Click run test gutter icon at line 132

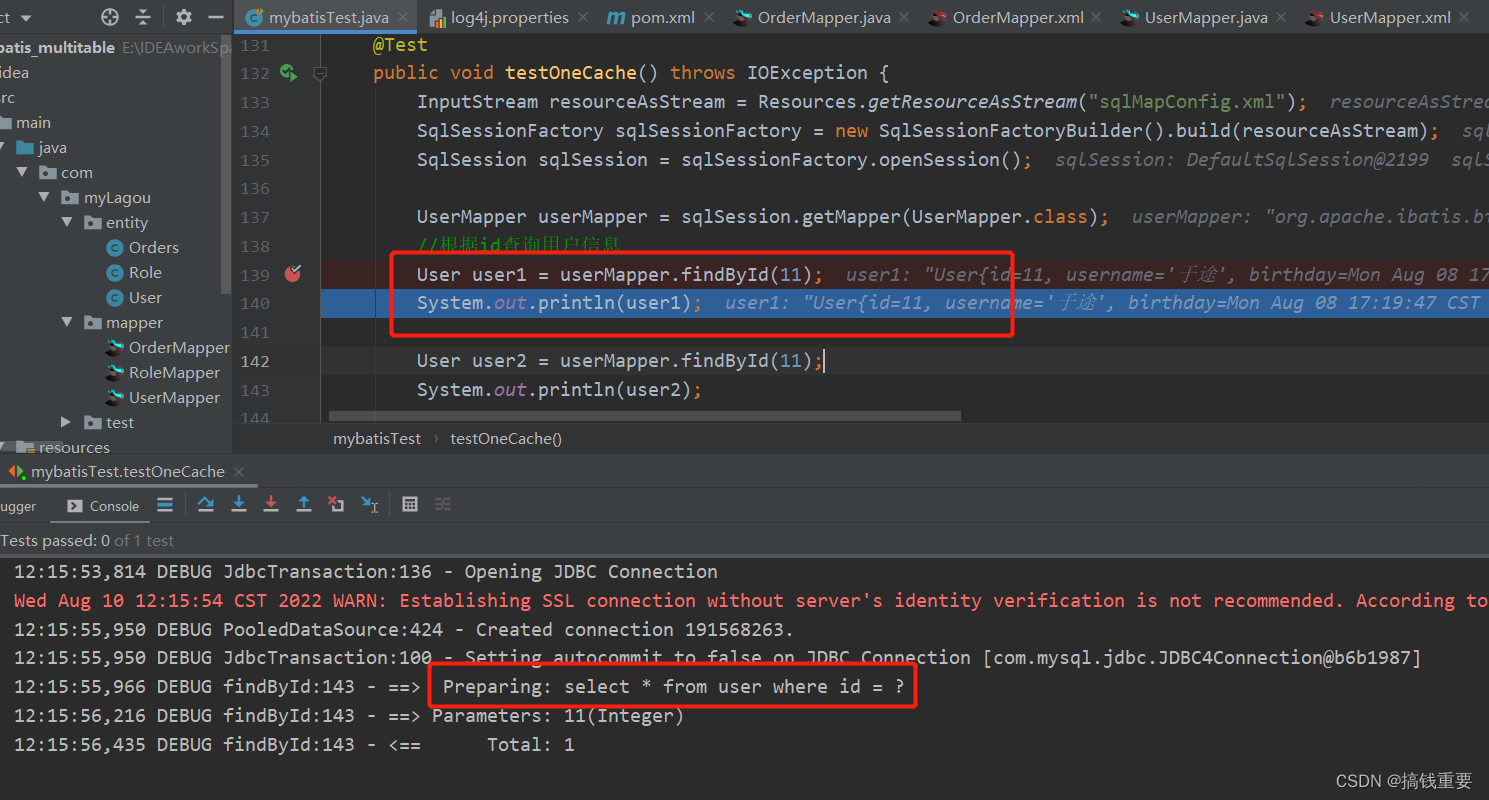pyautogui.click(x=289, y=72)
